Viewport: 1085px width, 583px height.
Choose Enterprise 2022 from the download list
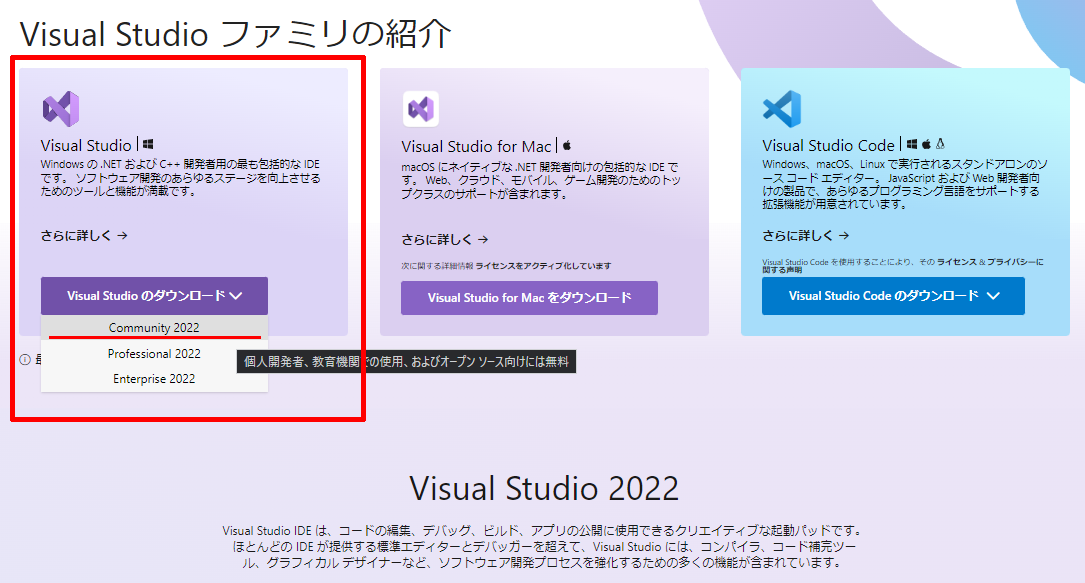coord(154,379)
